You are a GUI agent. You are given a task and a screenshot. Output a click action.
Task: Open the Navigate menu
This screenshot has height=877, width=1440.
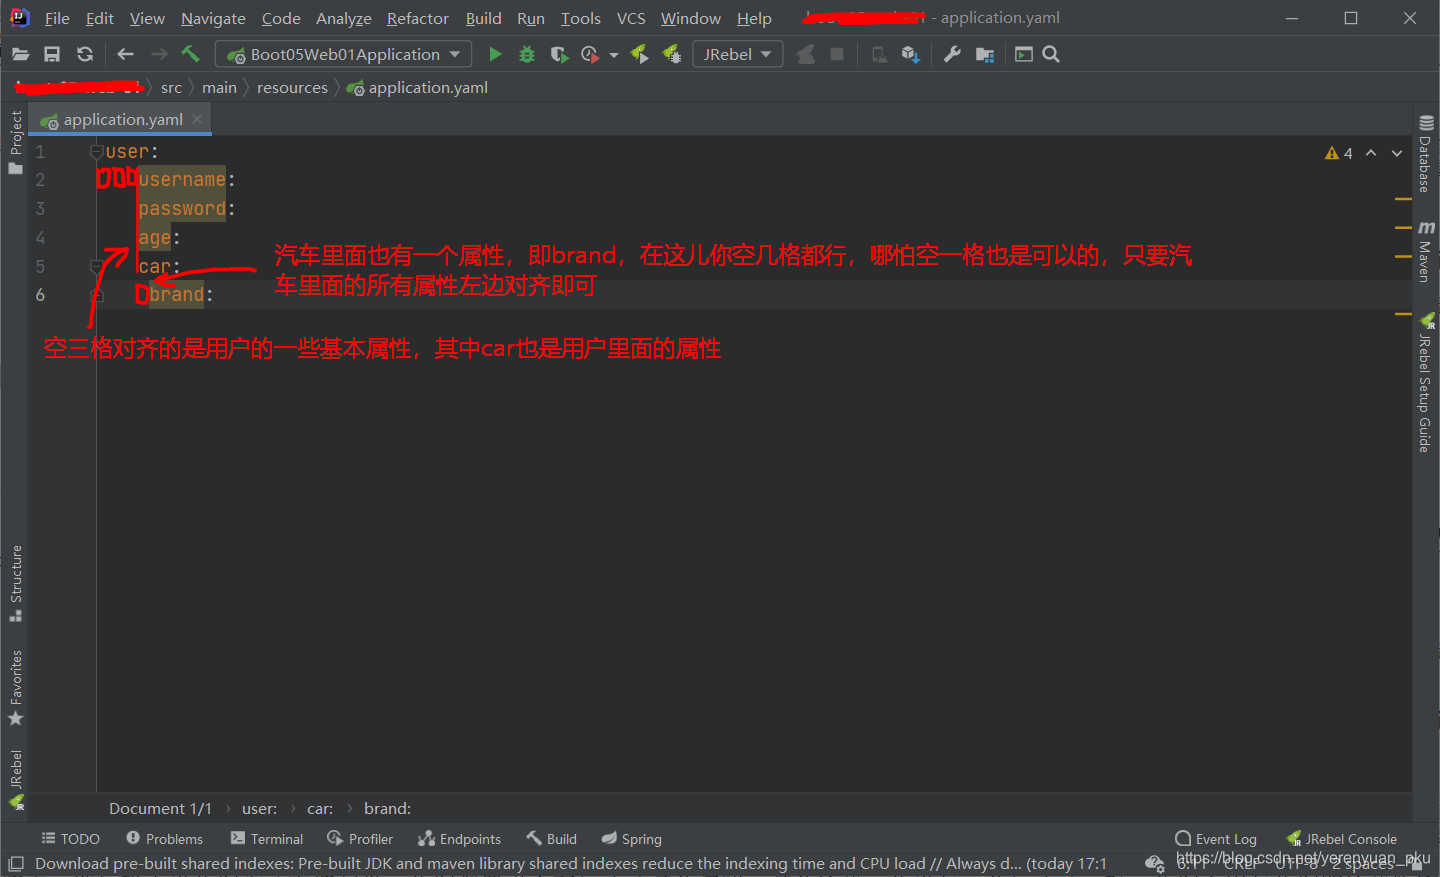(x=213, y=18)
